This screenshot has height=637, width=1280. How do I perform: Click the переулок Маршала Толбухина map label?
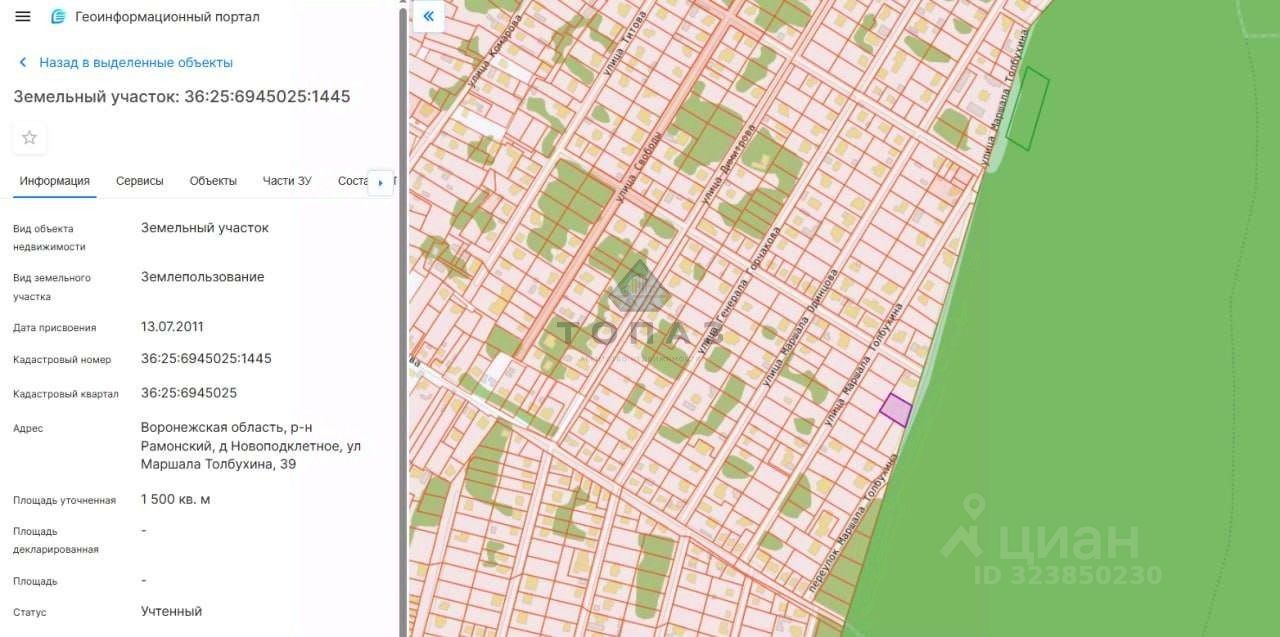coord(855,521)
